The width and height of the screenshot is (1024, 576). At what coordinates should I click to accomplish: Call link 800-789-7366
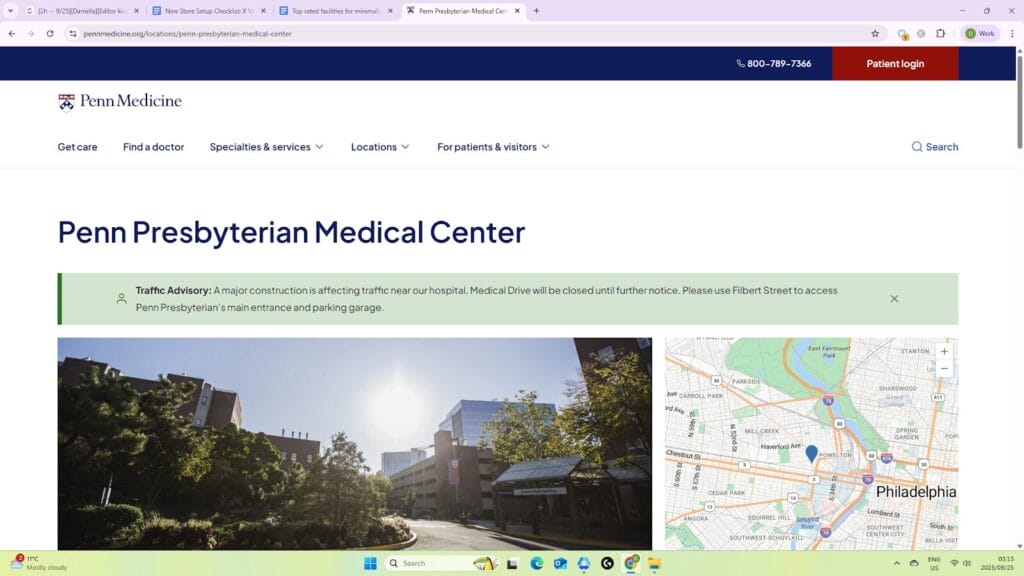tap(779, 63)
